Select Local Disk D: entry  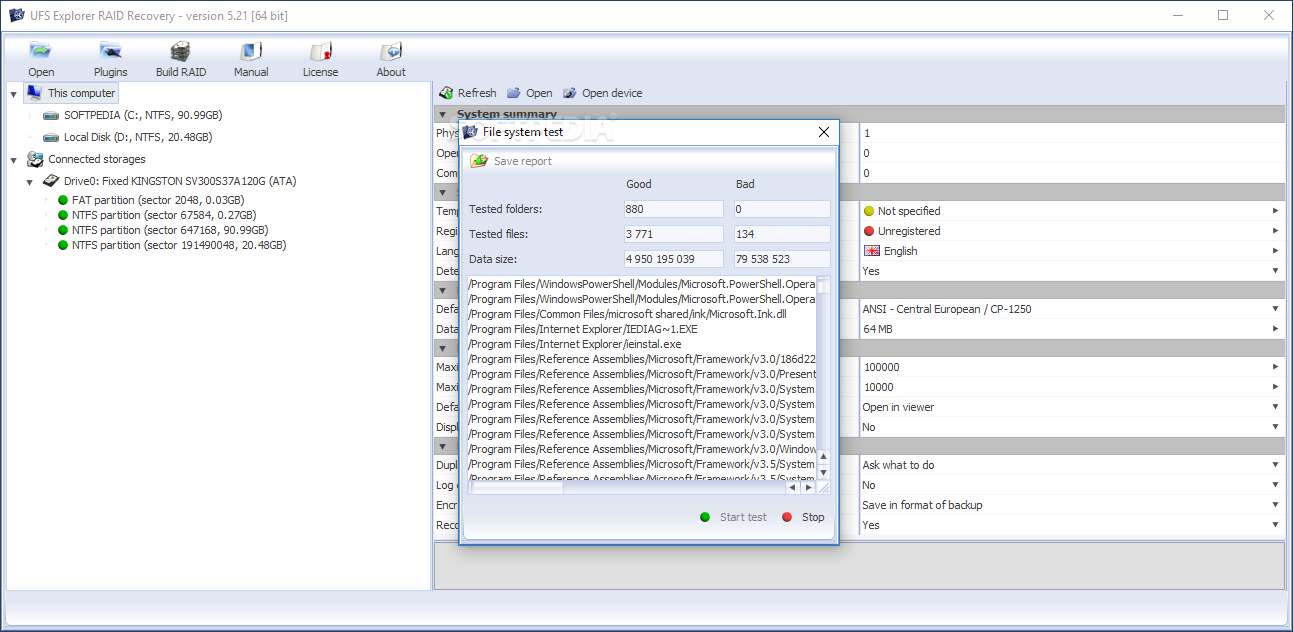pyautogui.click(x=127, y=137)
